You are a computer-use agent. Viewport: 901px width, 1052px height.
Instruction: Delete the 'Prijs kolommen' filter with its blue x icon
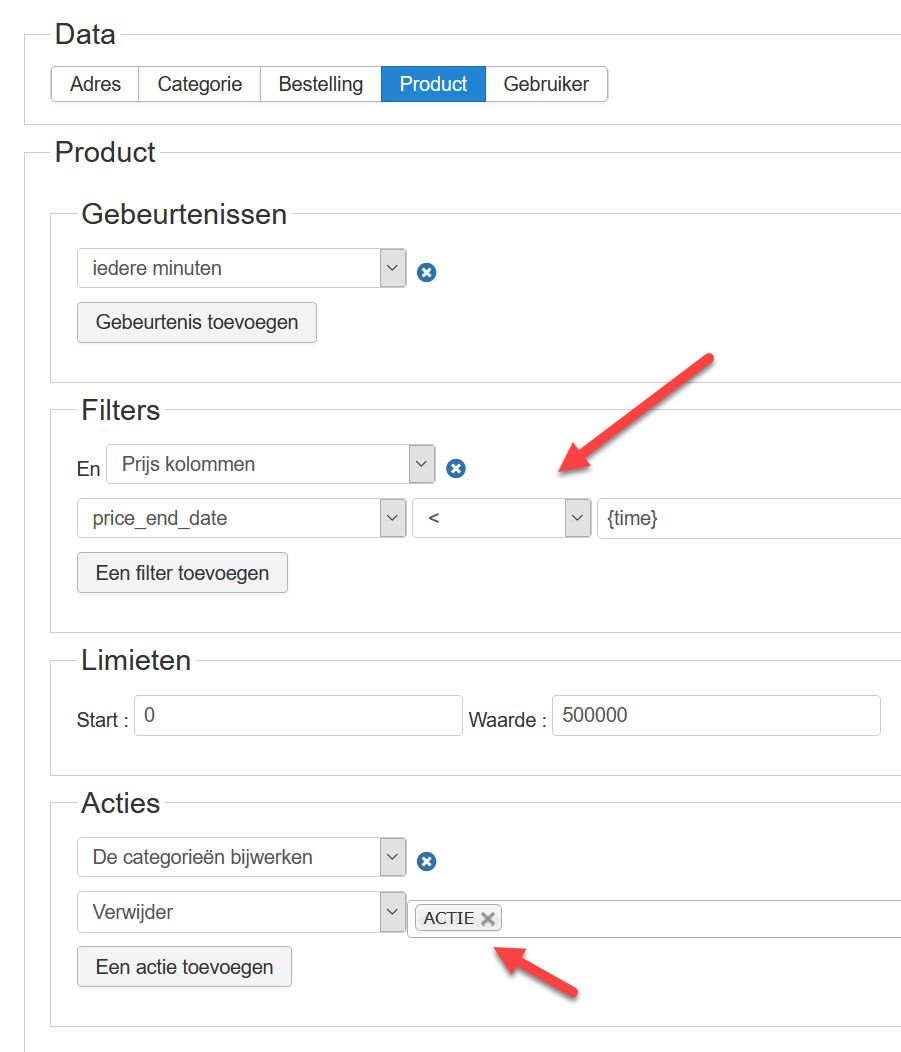tap(456, 468)
